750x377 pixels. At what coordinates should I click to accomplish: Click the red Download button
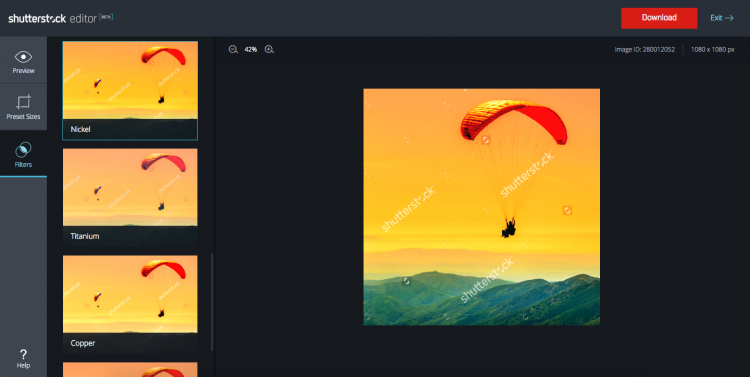click(x=659, y=18)
